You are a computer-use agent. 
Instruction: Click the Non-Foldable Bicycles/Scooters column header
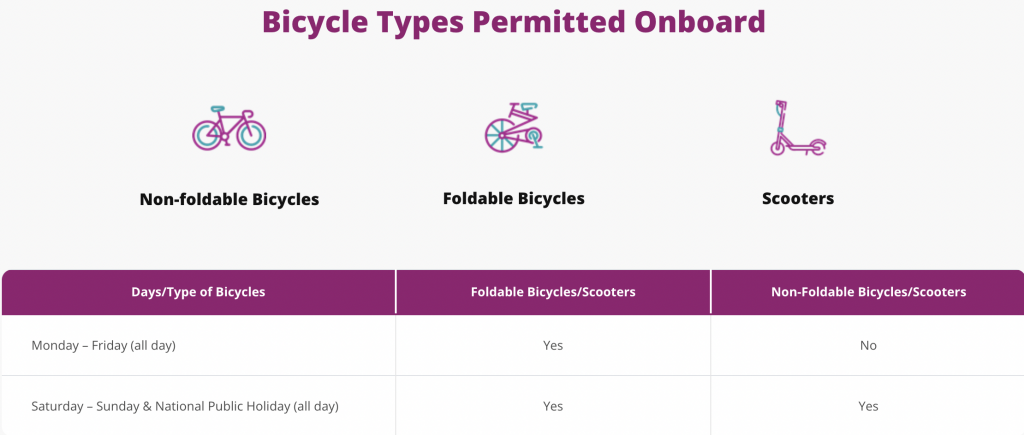tap(868, 292)
